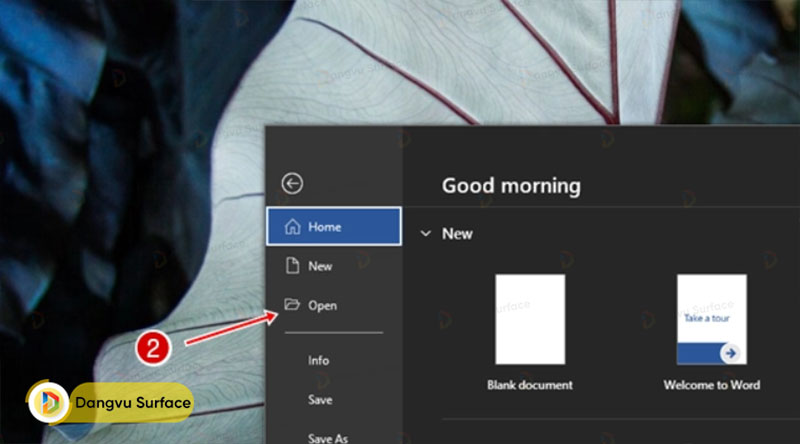The image size is (800, 444).
Task: Open the New page in sidebar
Action: coord(334,266)
